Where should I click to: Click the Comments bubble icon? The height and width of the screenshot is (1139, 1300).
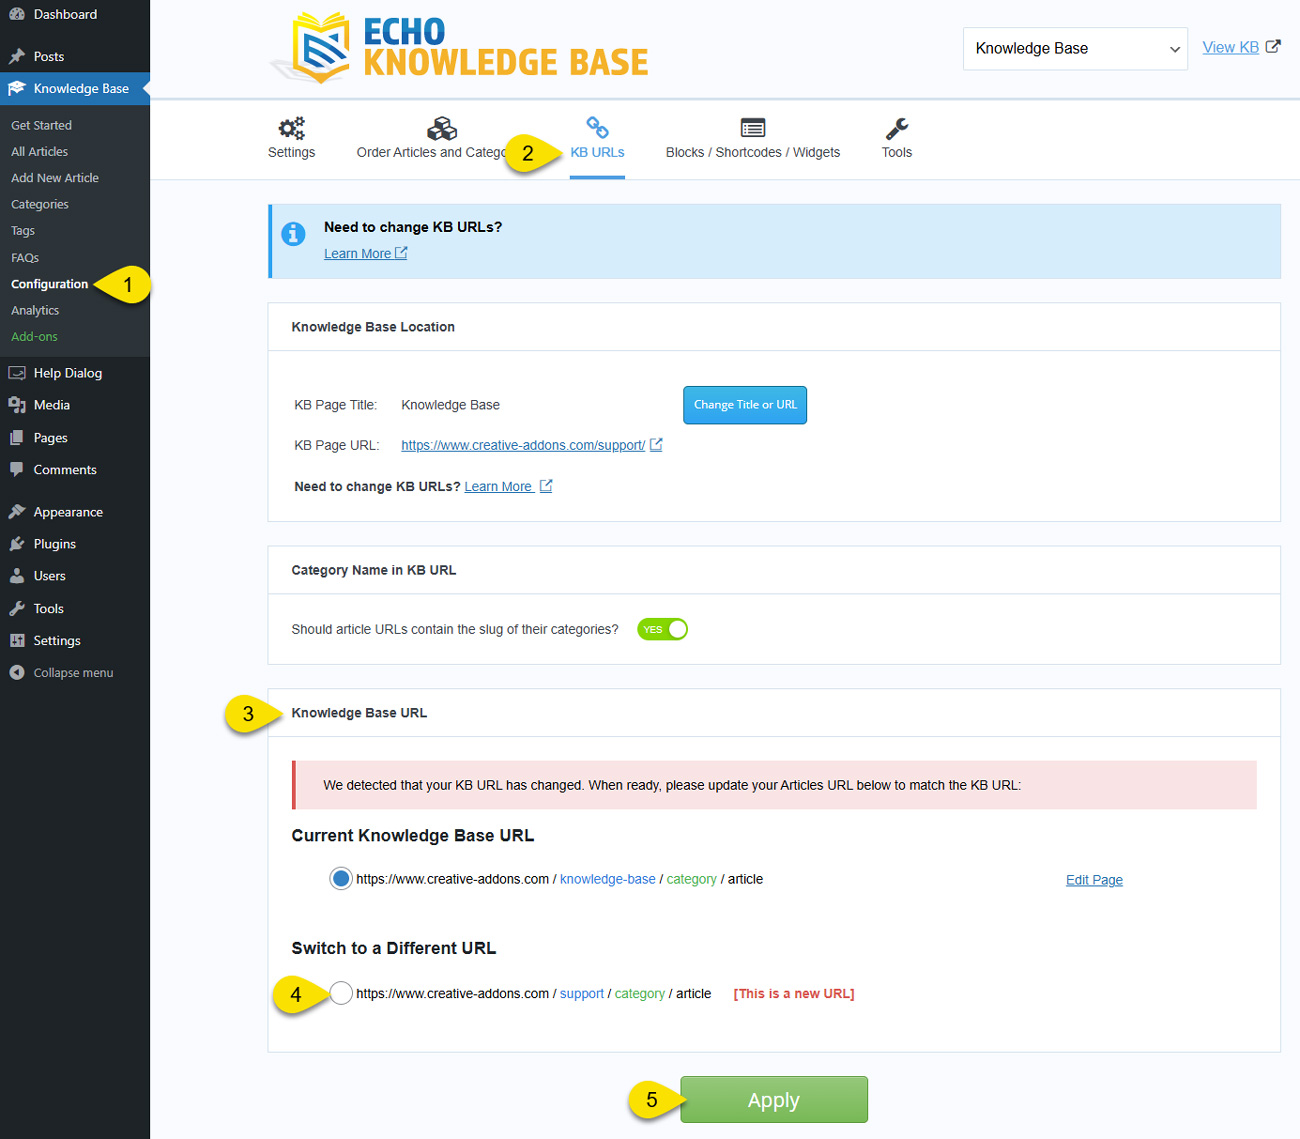(16, 469)
